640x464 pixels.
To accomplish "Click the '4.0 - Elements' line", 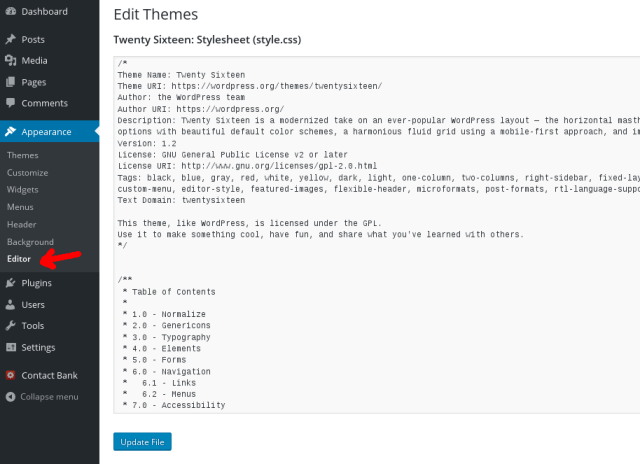I will pos(162,349).
